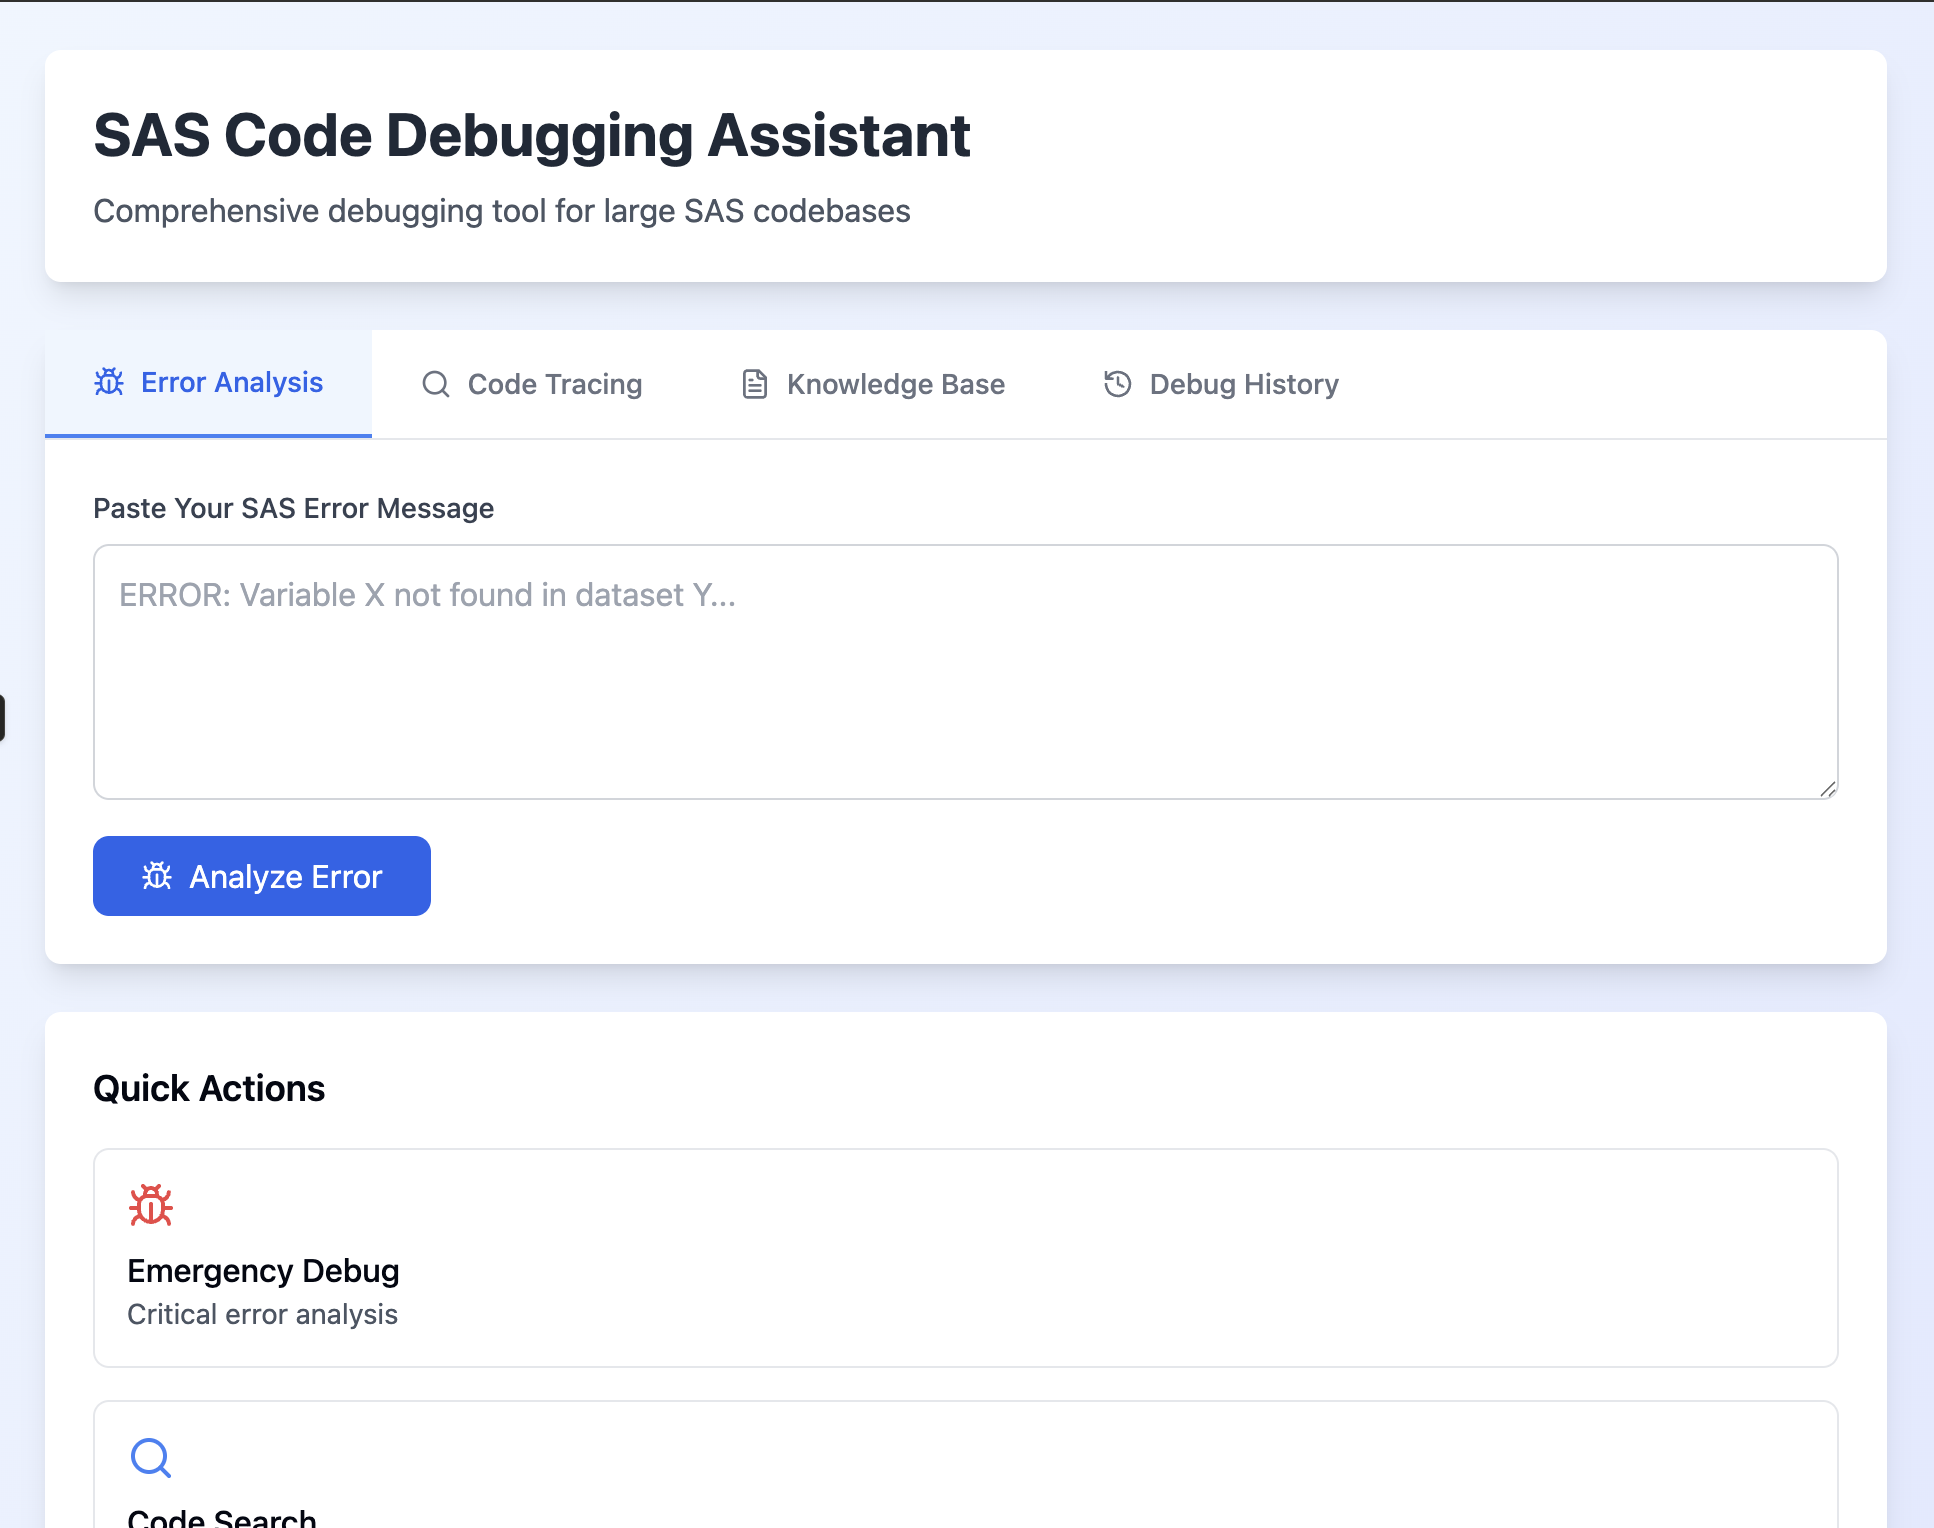This screenshot has width=1934, height=1528.
Task: Open the Code Search quick action card
Action: 966,1464
